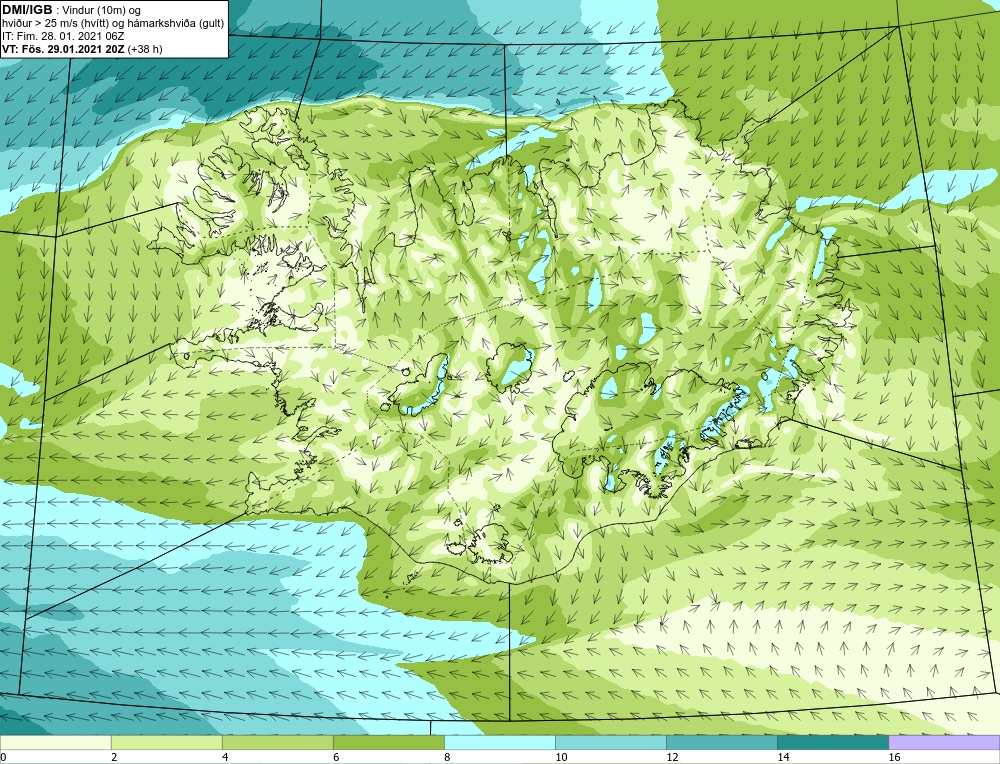Click the '12' scale label
Screen dimensions: 1000x764
coord(672,757)
